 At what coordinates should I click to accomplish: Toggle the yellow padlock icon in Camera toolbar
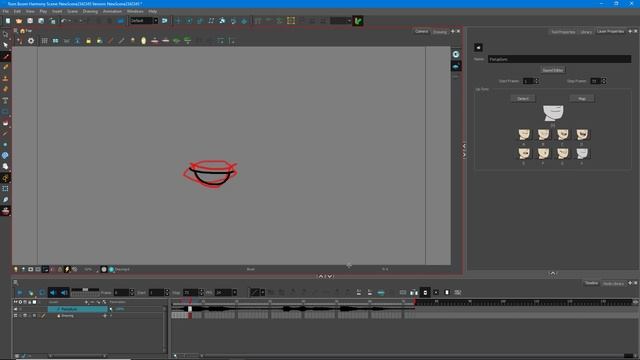tap(89, 41)
